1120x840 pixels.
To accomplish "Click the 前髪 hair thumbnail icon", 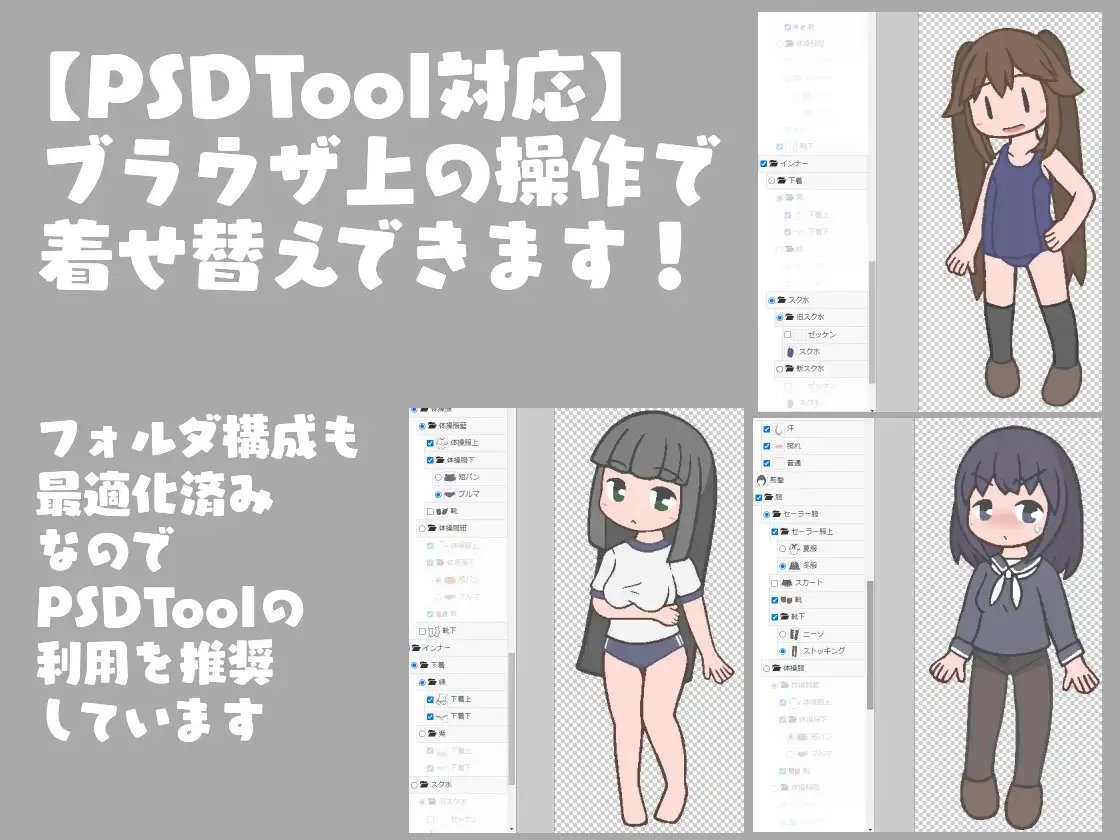I will point(761,480).
